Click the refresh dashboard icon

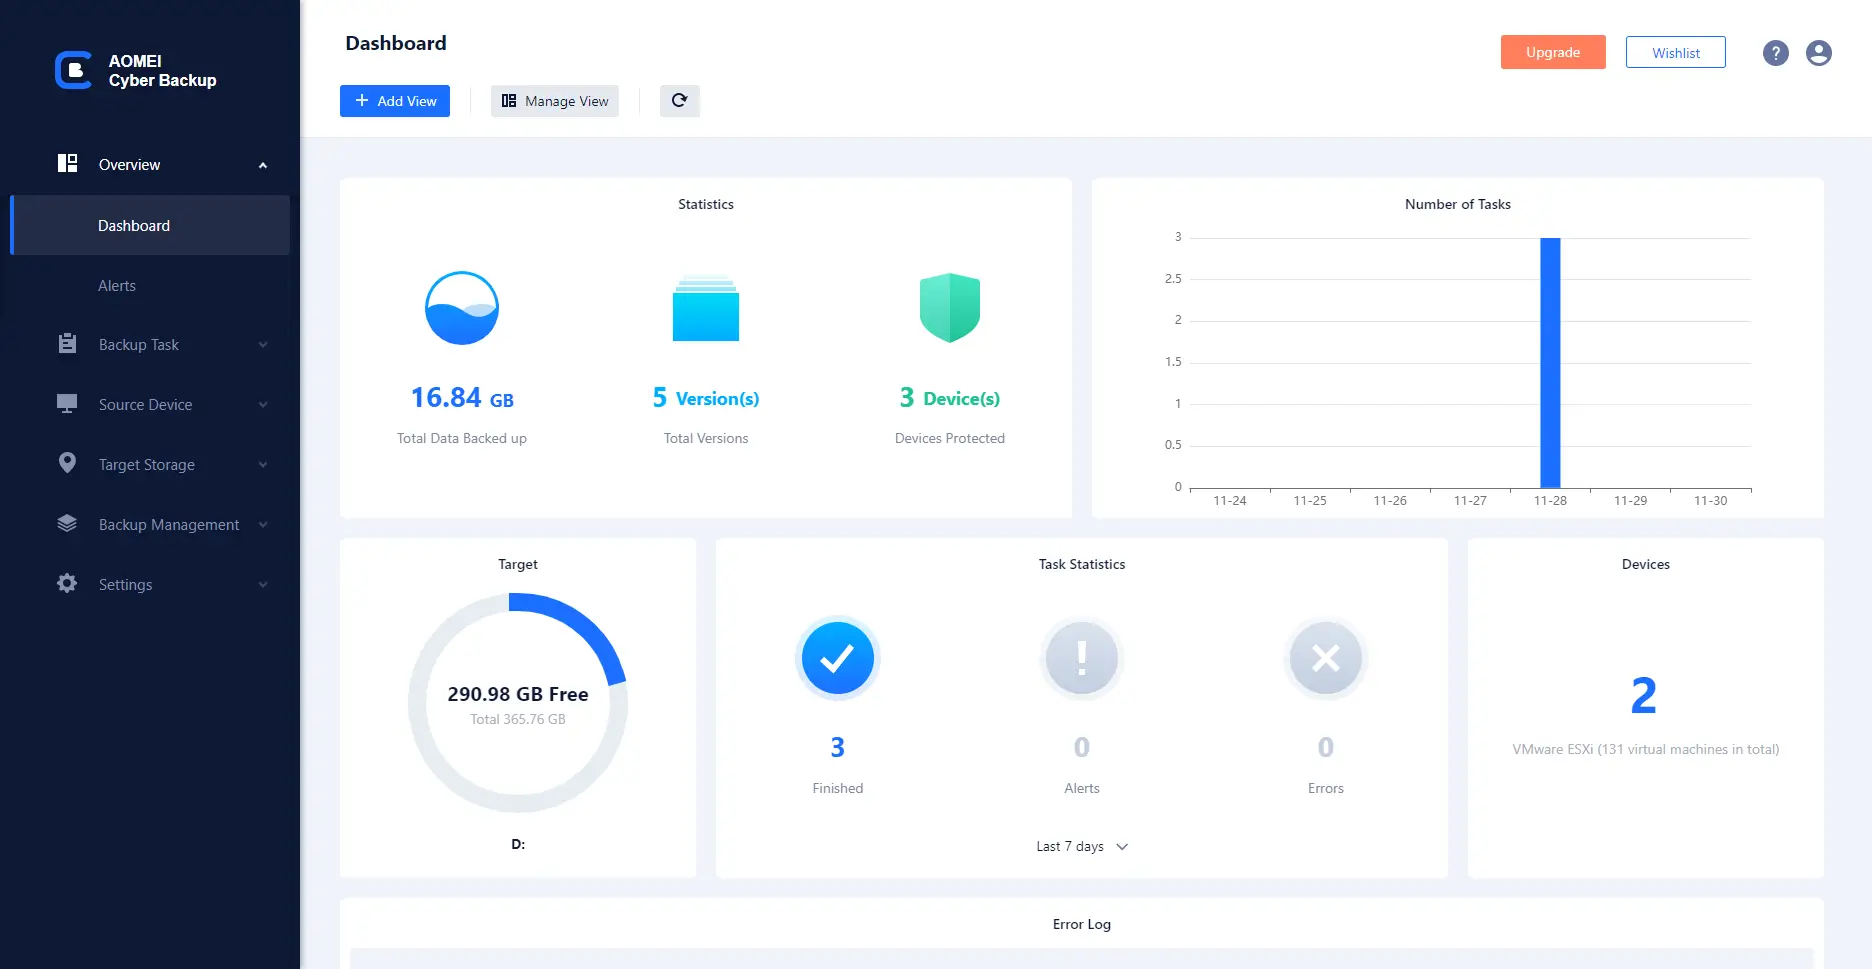click(679, 101)
